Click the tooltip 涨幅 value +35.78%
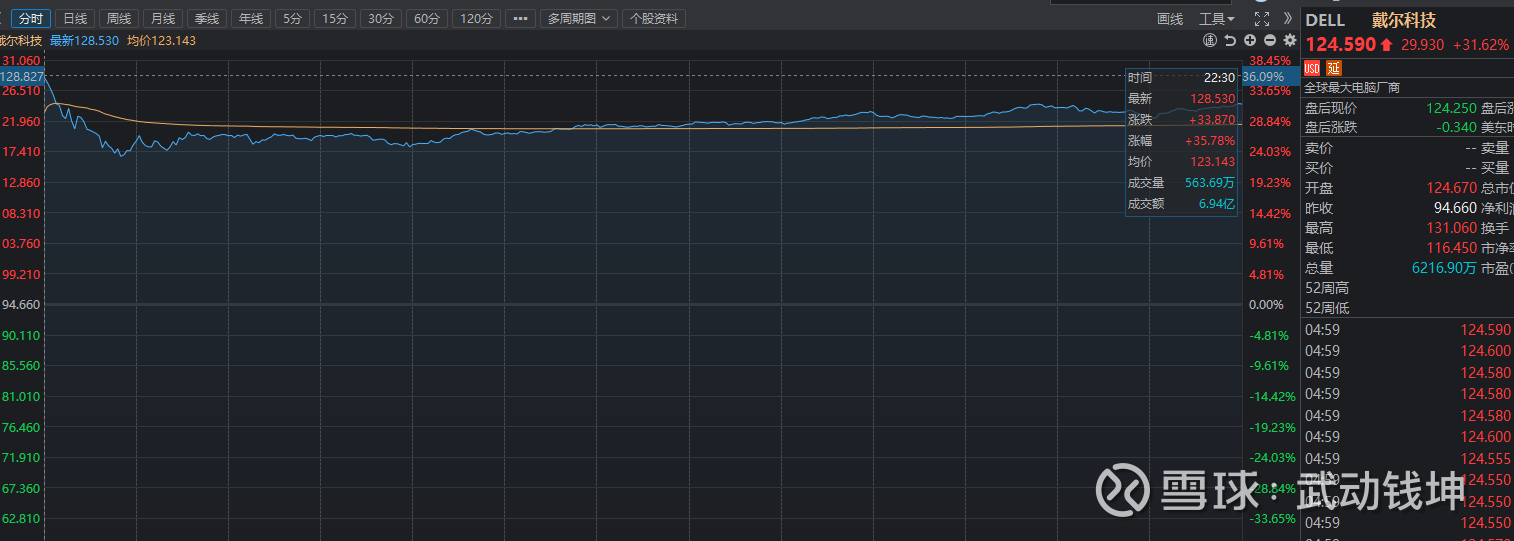 pos(1212,141)
